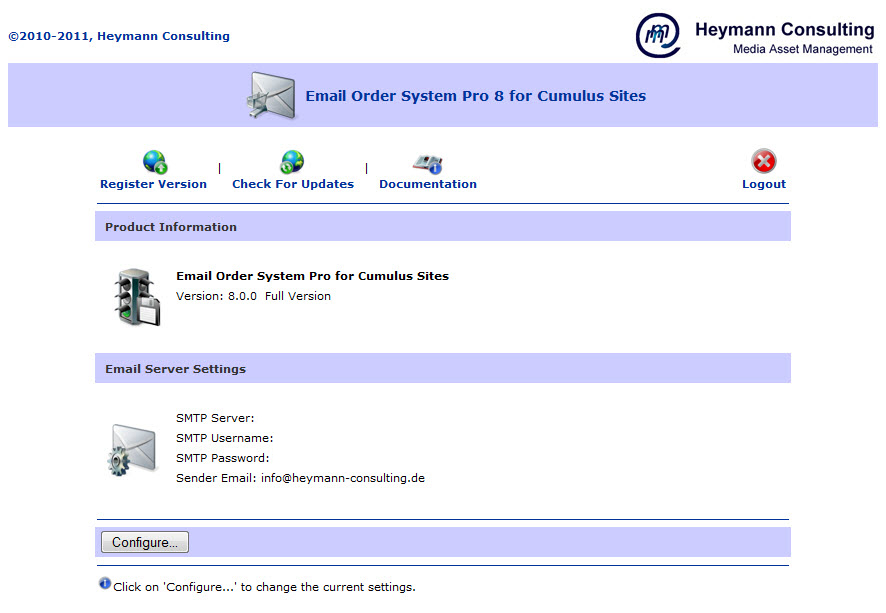Click the Email Order System Pro 8 banner title

[x=476, y=96]
